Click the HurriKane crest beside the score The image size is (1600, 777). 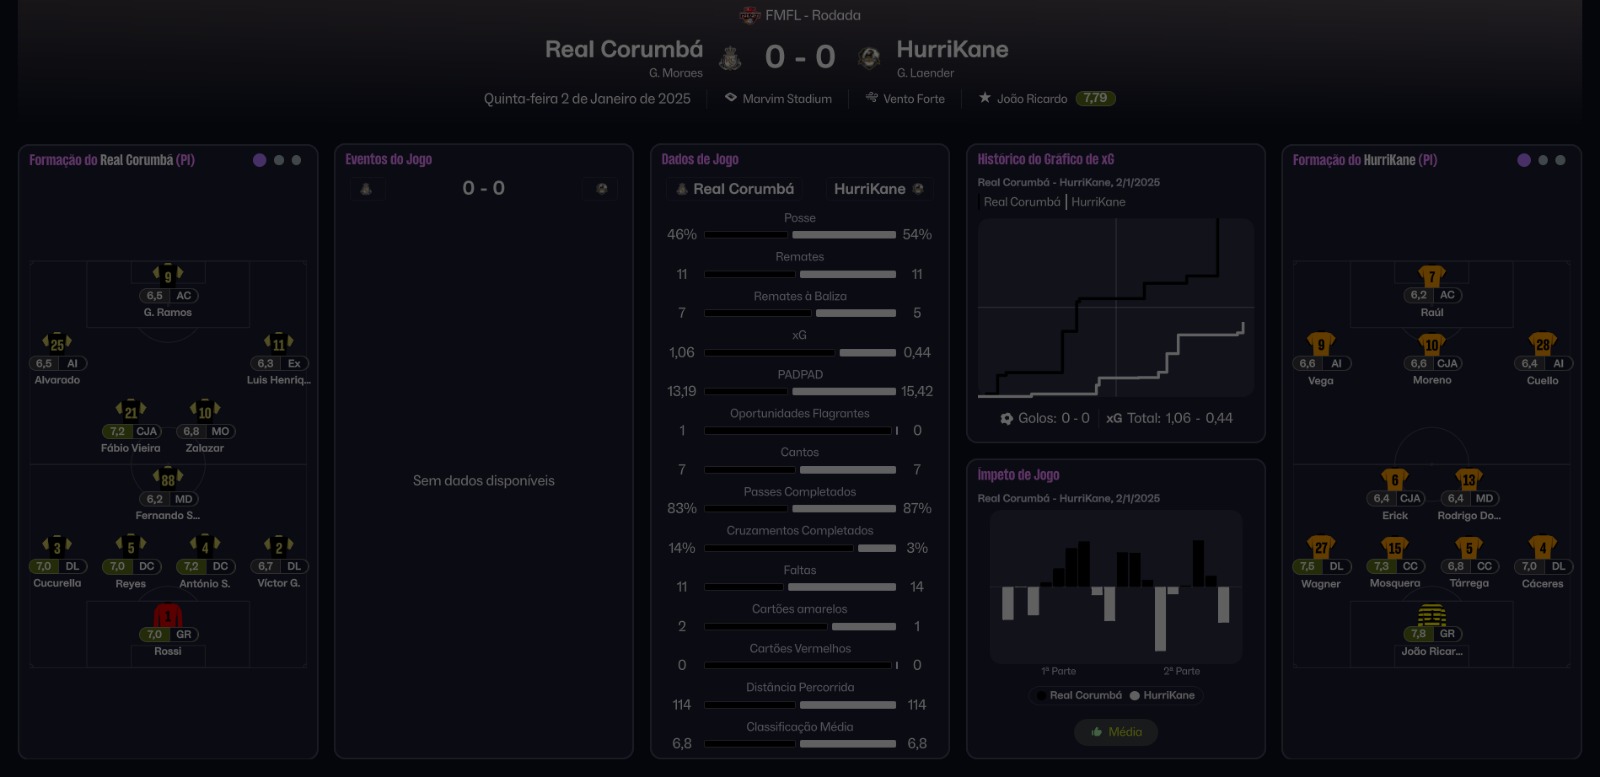pos(869,58)
